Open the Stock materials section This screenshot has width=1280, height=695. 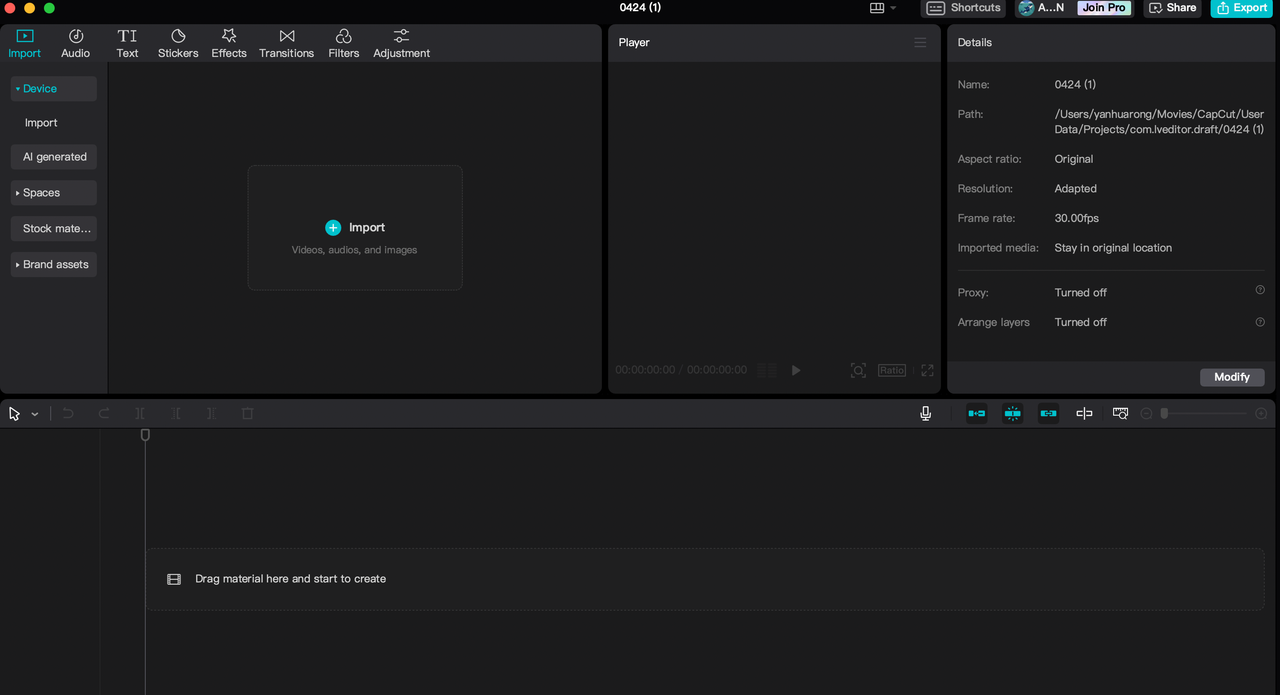pyautogui.click(x=54, y=229)
